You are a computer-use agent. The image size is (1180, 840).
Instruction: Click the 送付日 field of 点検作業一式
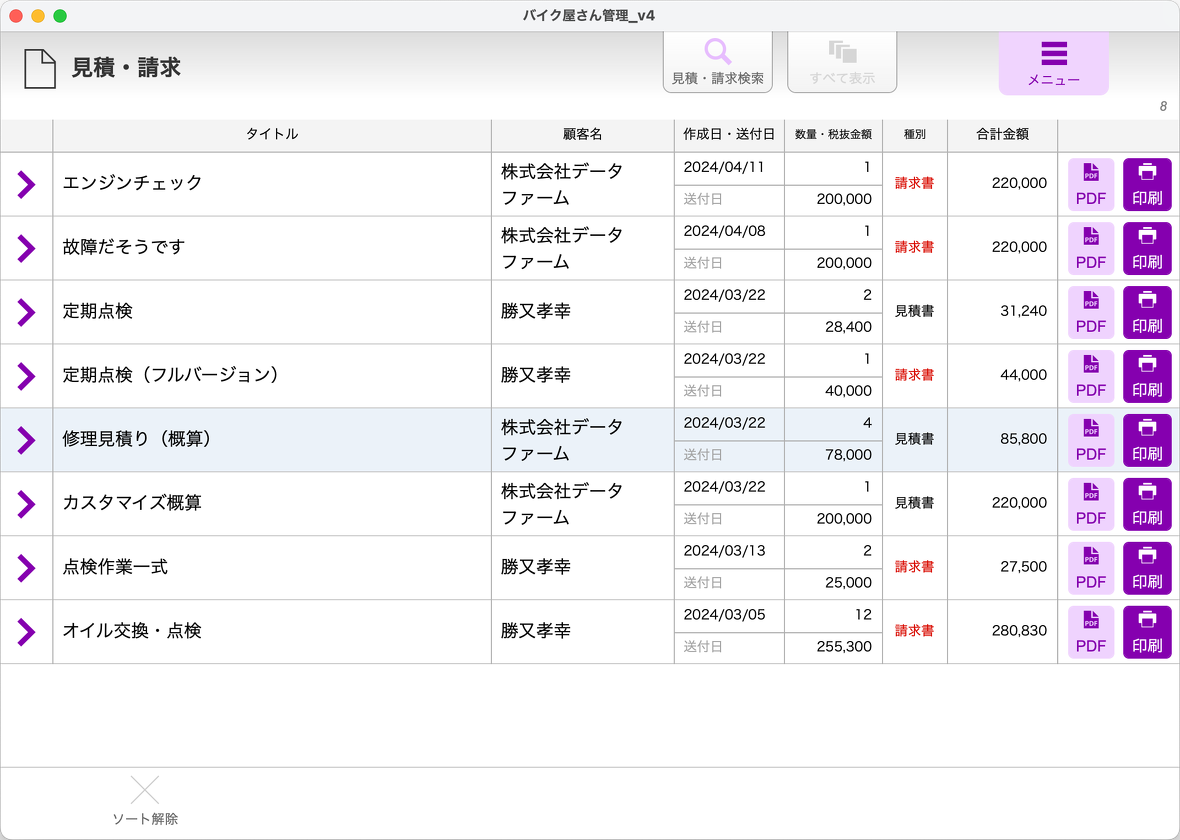pos(729,583)
